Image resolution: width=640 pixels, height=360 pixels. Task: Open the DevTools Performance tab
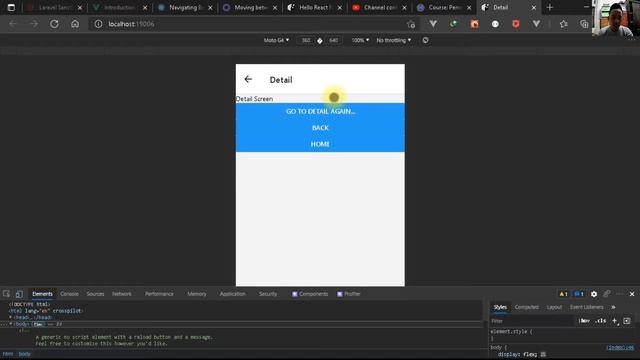tap(159, 294)
